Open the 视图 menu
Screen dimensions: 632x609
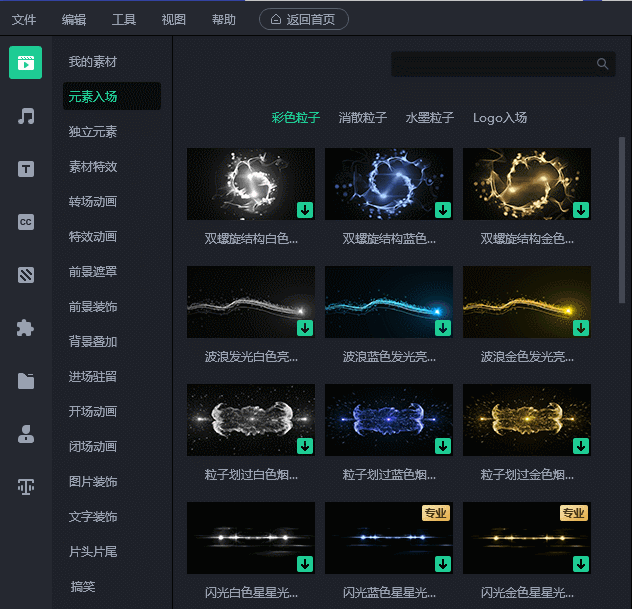(x=174, y=19)
